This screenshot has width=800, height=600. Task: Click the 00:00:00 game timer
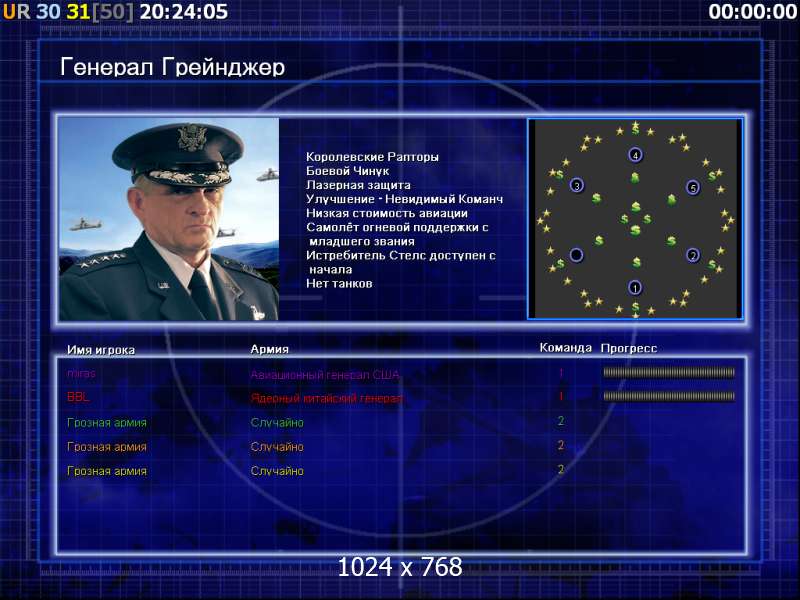tap(753, 11)
